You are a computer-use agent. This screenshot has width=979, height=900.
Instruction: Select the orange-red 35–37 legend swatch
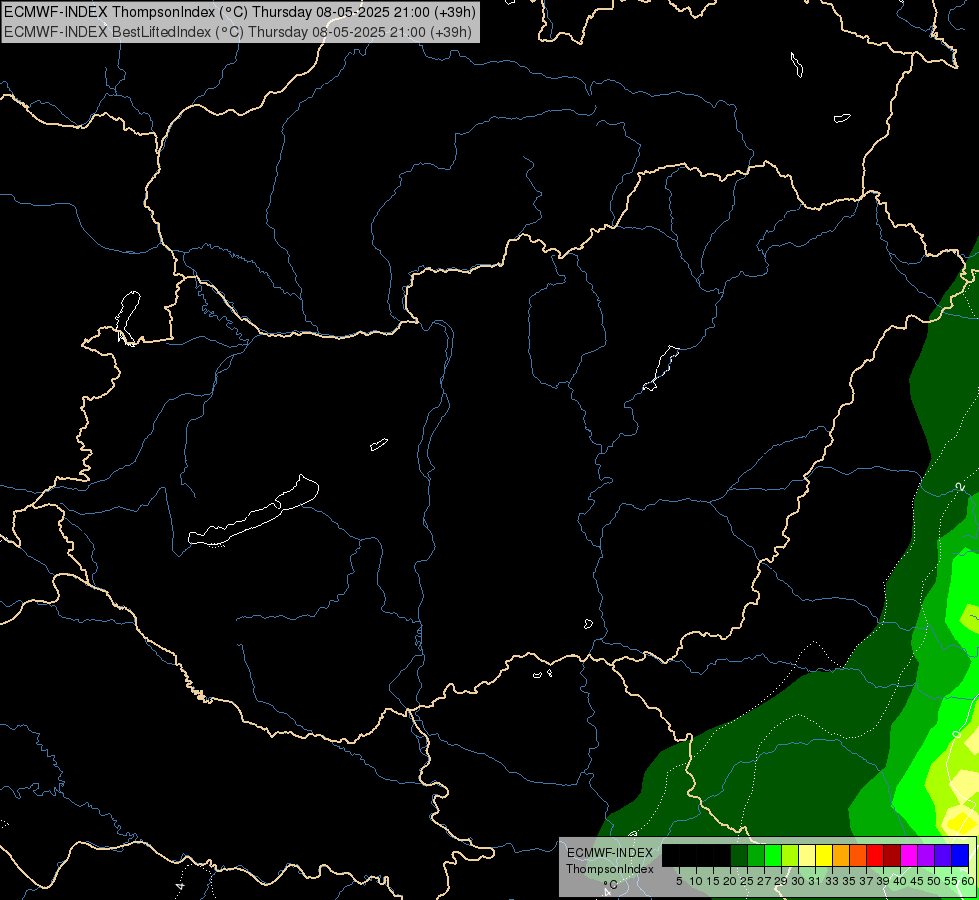pos(858,855)
